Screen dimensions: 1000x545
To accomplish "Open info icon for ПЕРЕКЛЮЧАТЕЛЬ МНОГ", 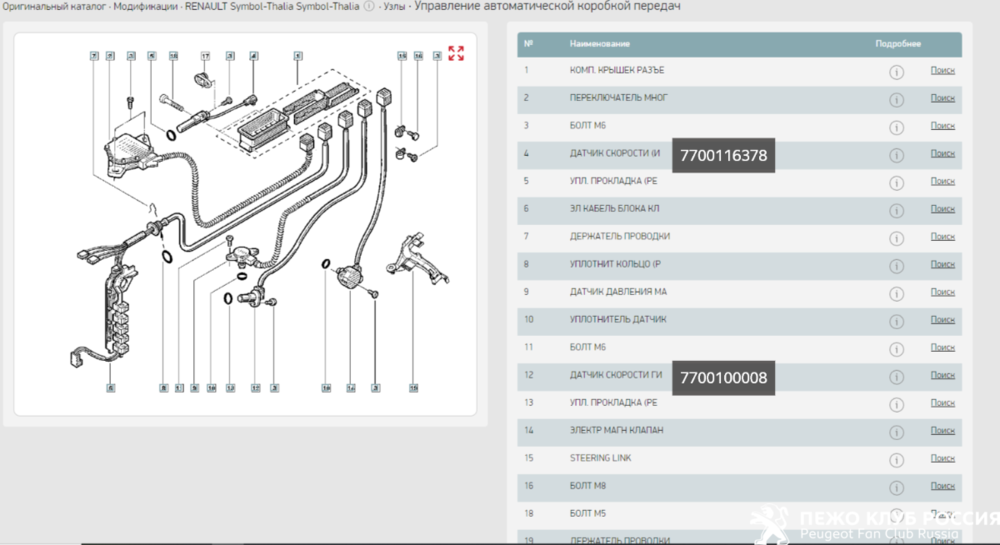I will [896, 100].
